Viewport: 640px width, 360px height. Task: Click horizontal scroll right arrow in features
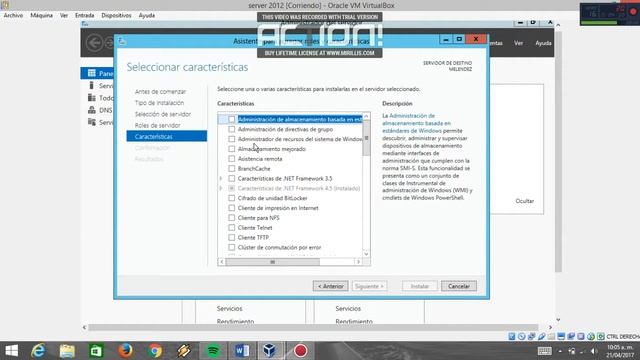pyautogui.click(x=358, y=262)
